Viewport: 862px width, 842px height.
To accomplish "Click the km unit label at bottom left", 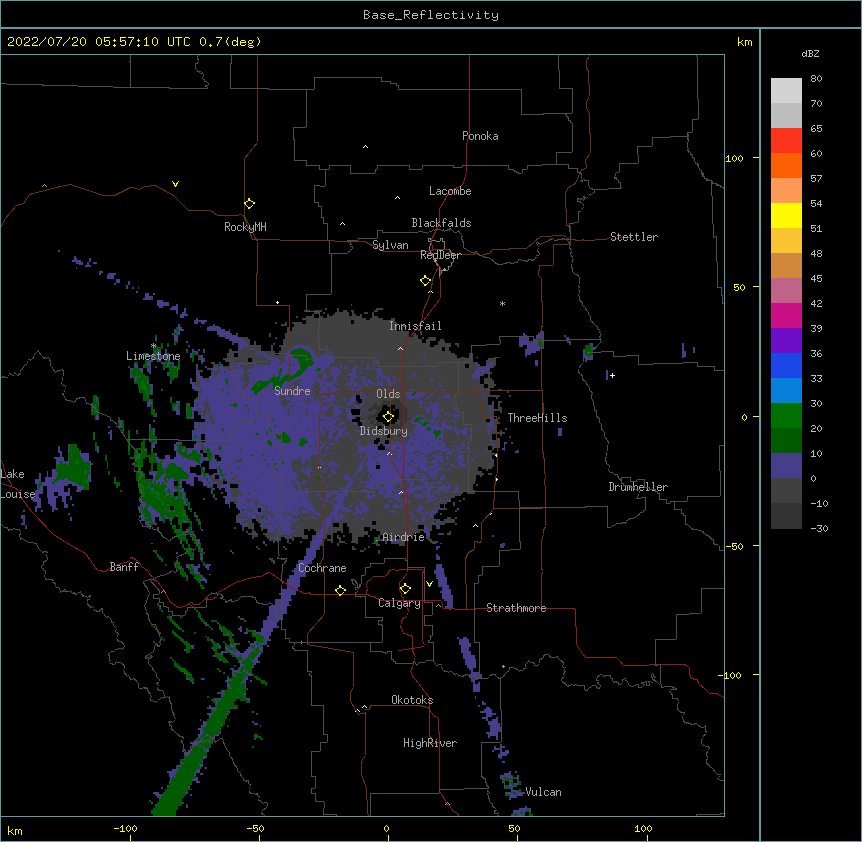I will click(14, 831).
